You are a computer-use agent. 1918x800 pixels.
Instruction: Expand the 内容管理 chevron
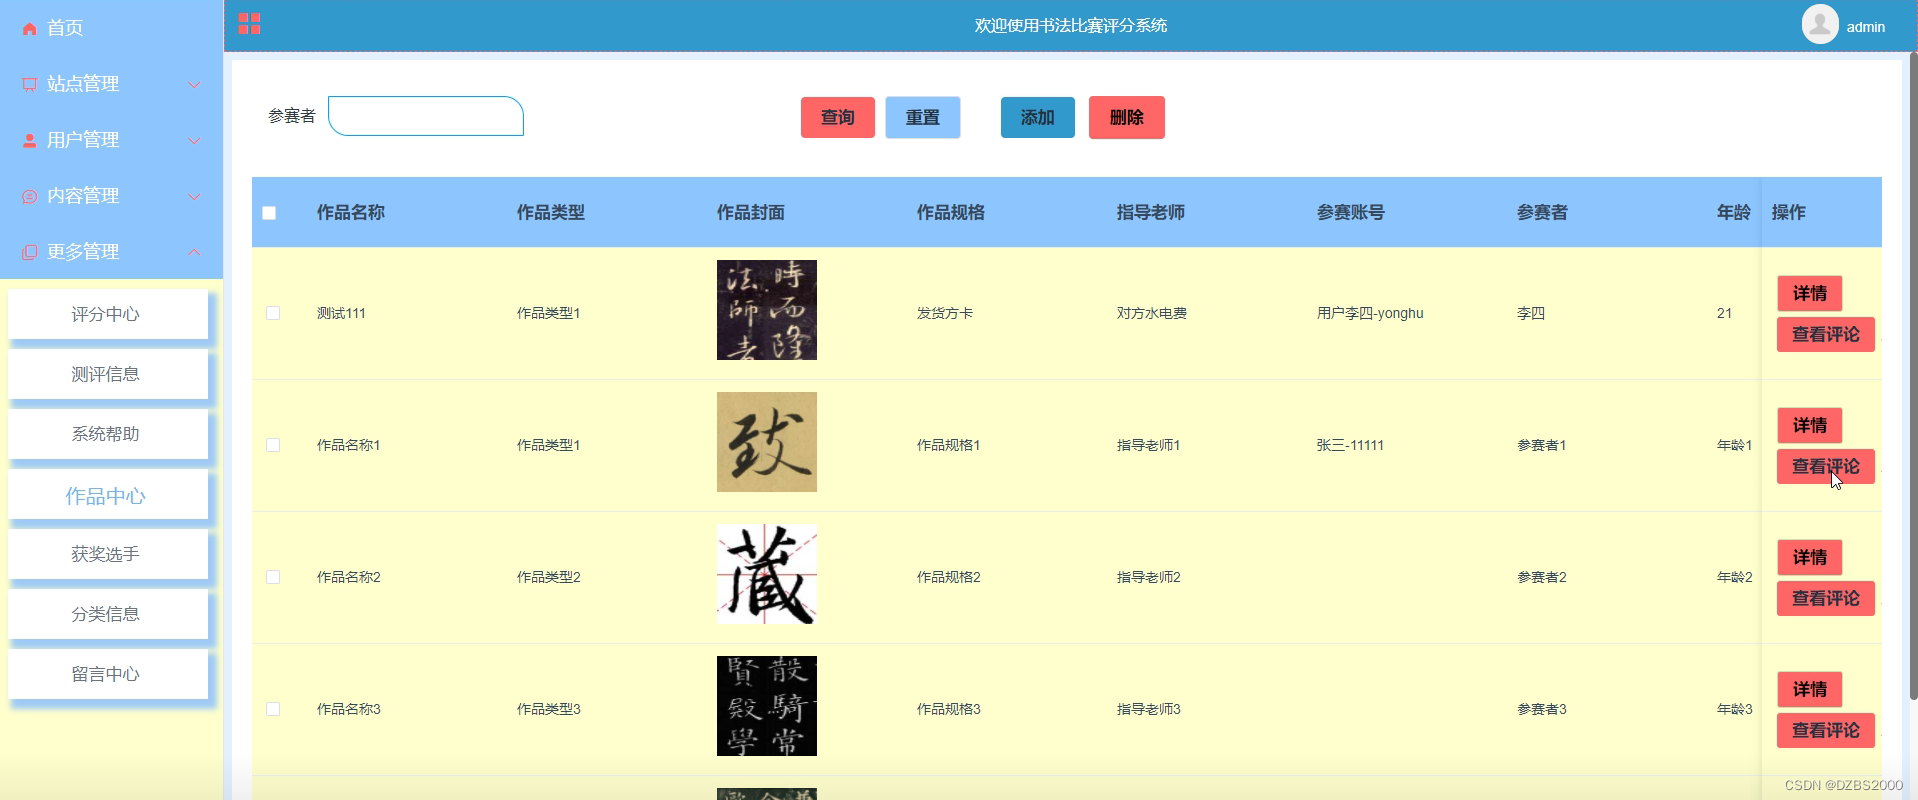click(x=194, y=197)
